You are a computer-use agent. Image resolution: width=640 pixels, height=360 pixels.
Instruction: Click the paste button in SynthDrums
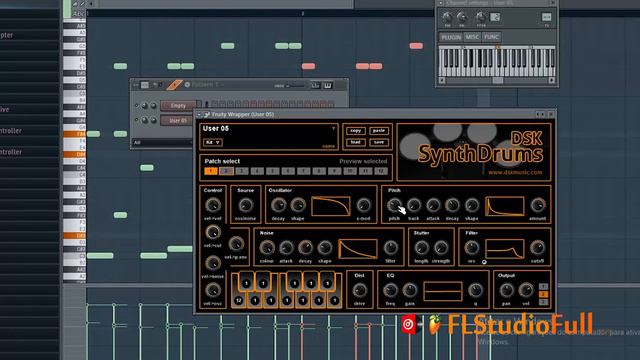click(379, 131)
